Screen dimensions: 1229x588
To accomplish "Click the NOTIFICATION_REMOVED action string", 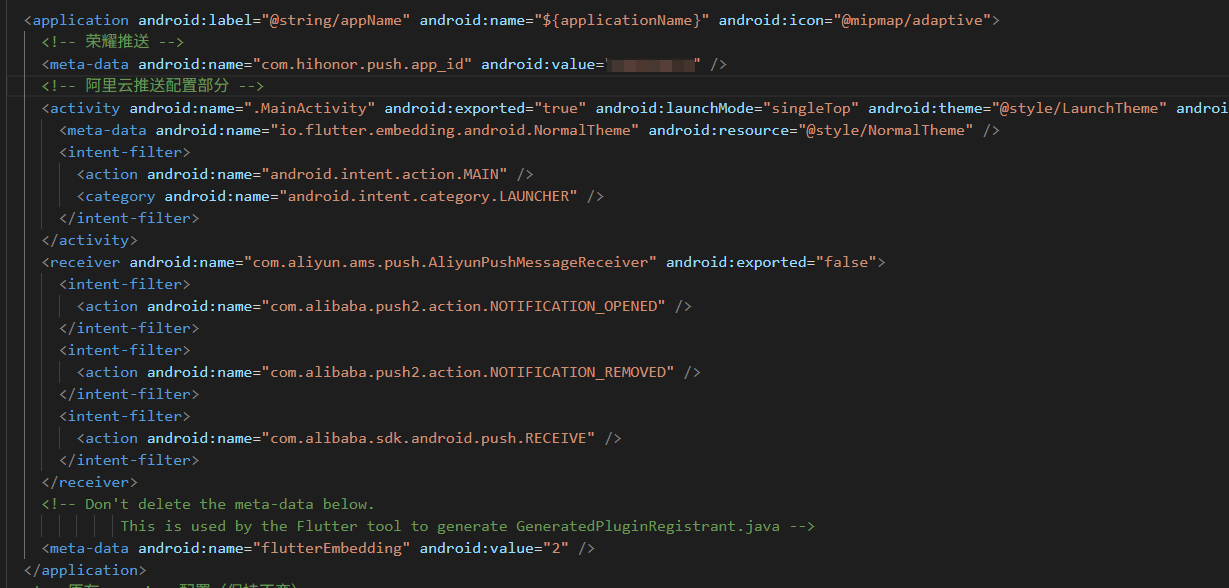I will (468, 372).
